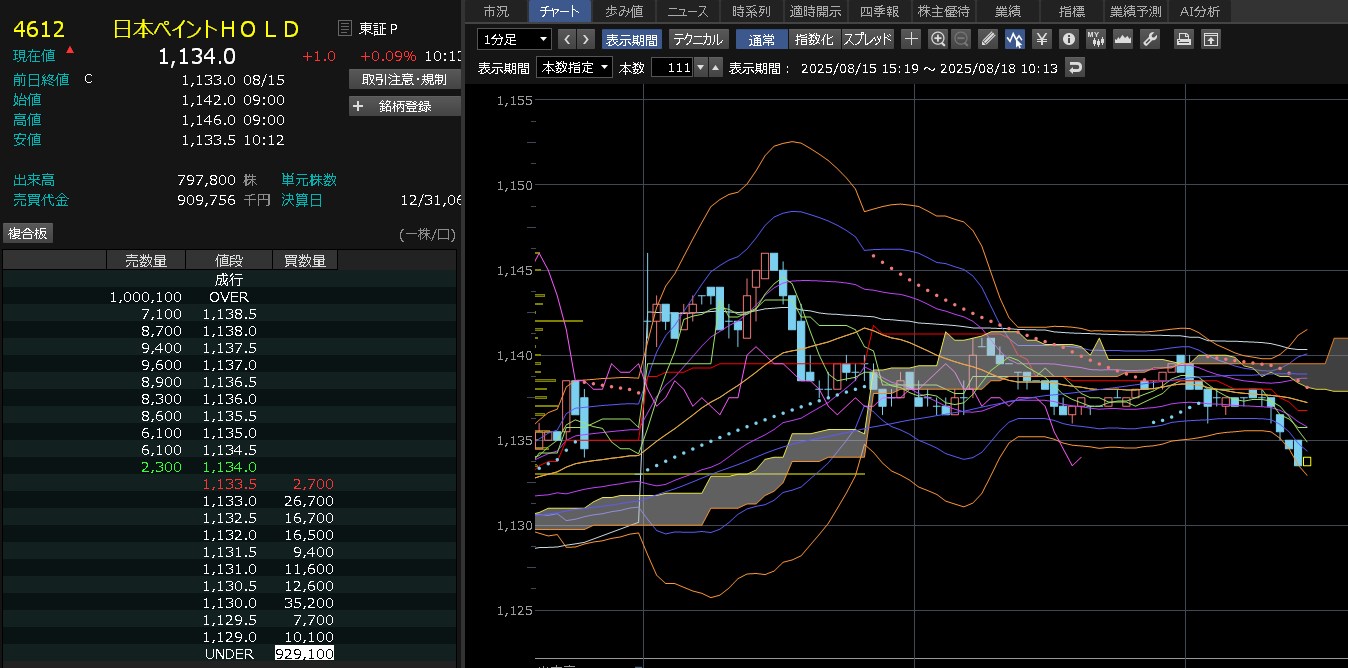Screen dimensions: 1348x668
Task: Switch to the 歩み値 tab
Action: 625,11
